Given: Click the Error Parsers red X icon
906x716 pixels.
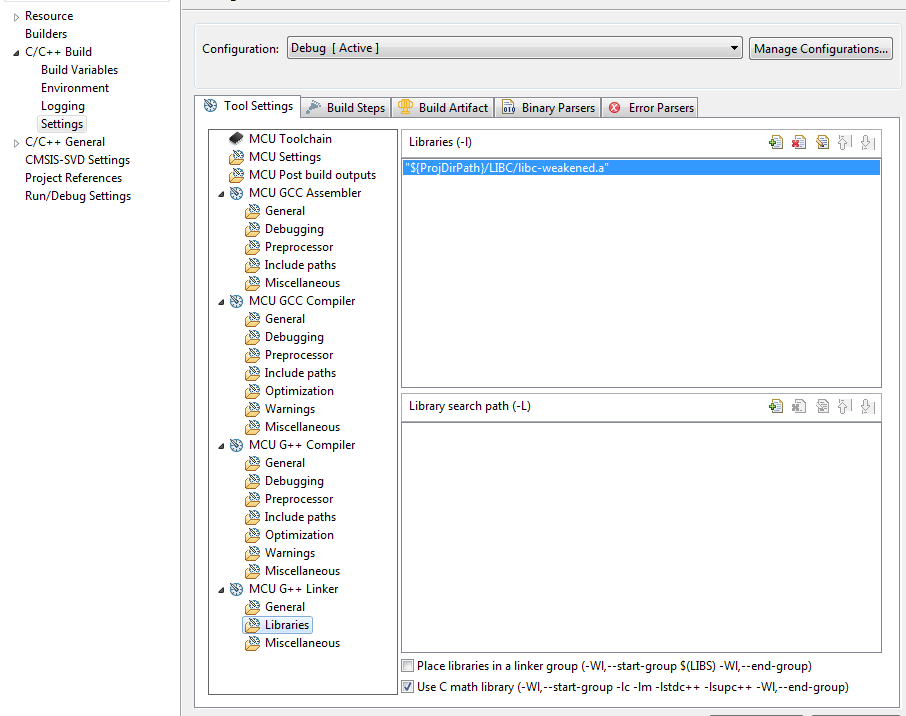Looking at the screenshot, I should (x=615, y=107).
